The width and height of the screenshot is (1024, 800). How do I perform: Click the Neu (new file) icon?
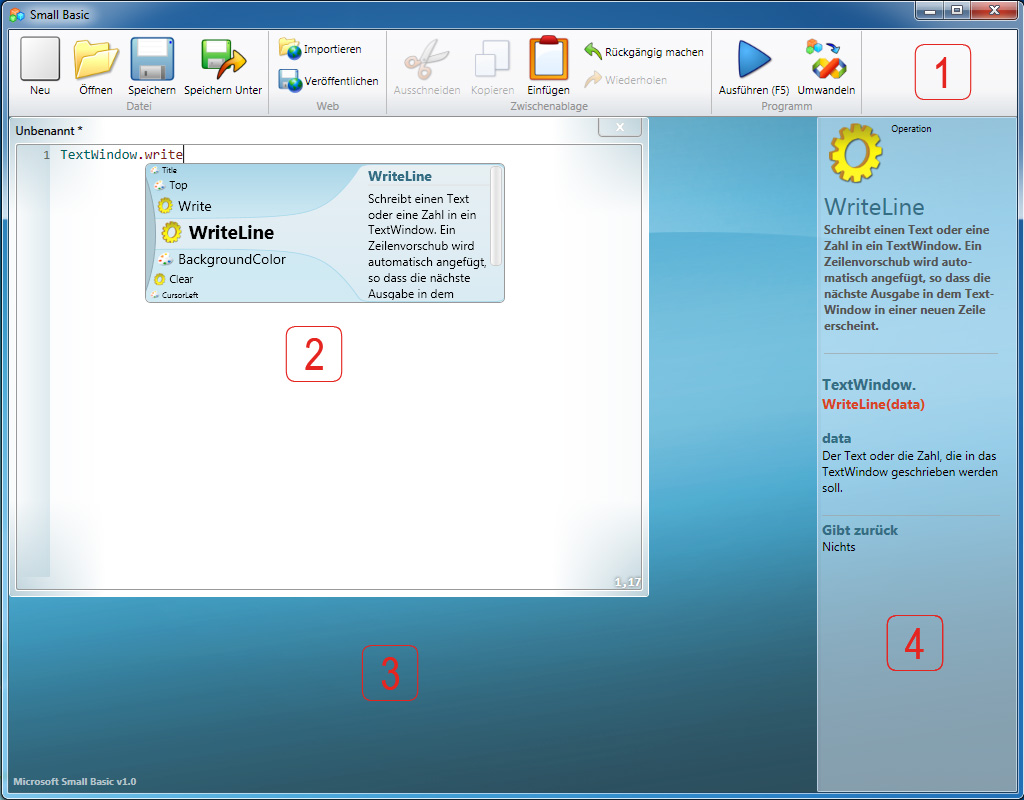pyautogui.click(x=40, y=60)
